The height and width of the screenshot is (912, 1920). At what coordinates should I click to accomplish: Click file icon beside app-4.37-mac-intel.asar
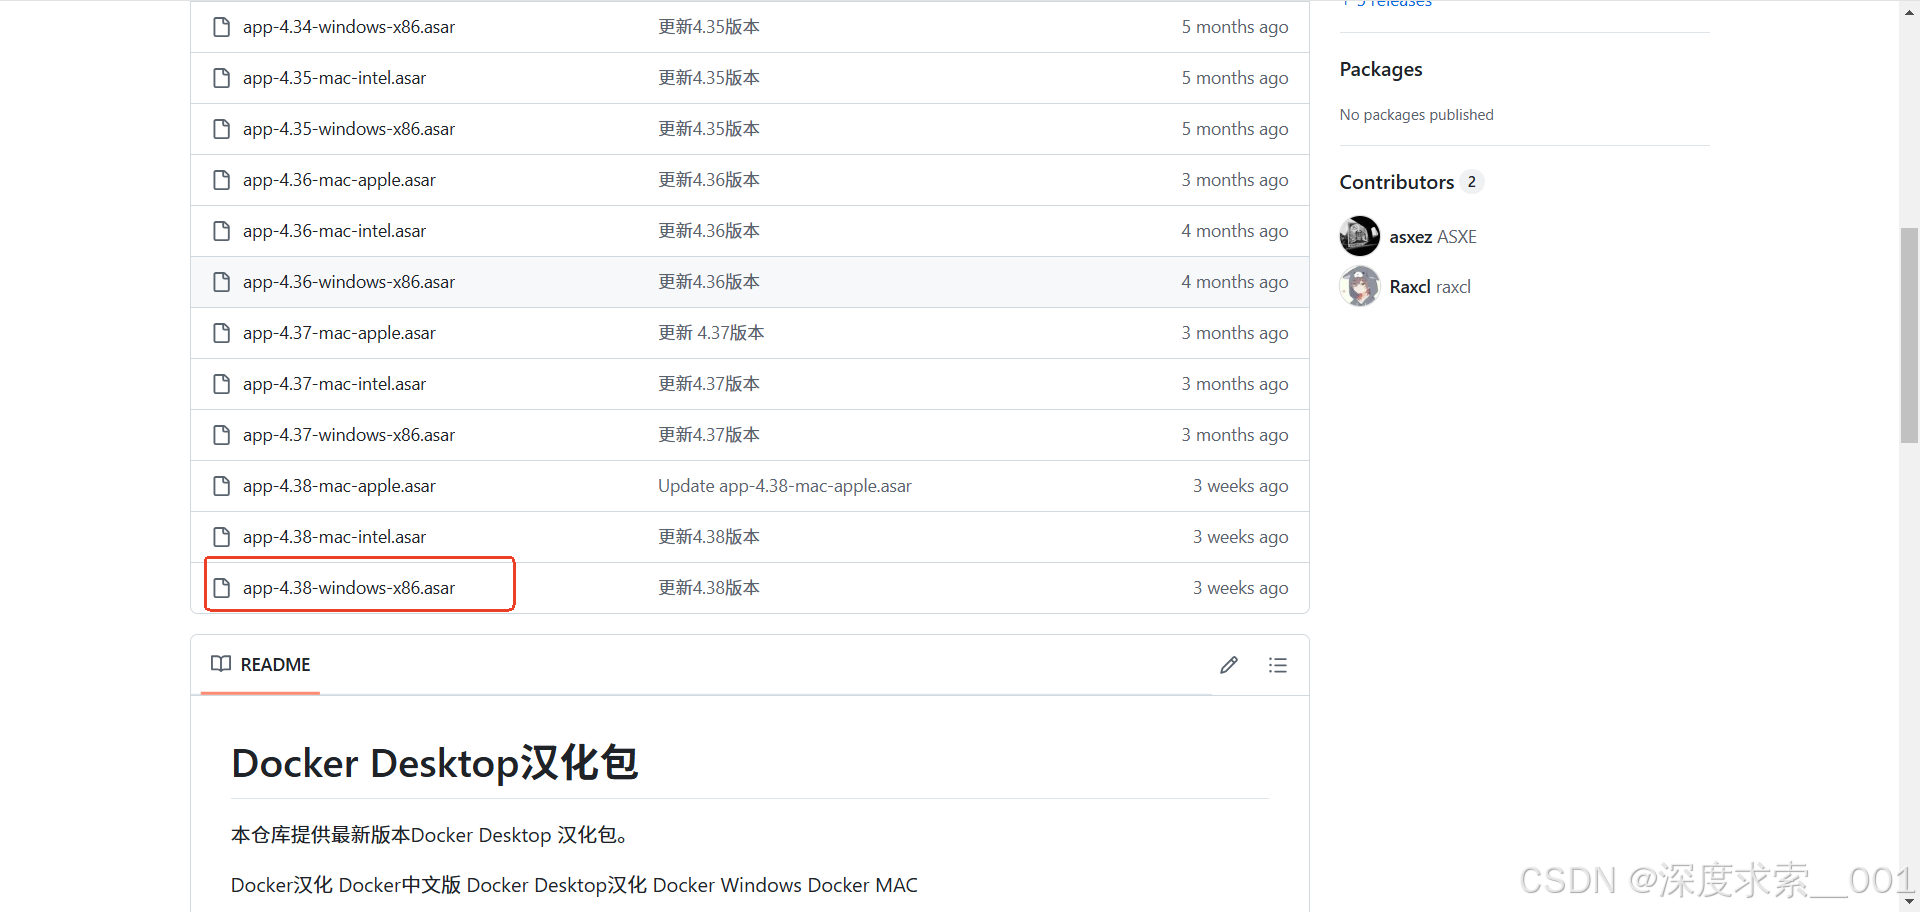222,384
